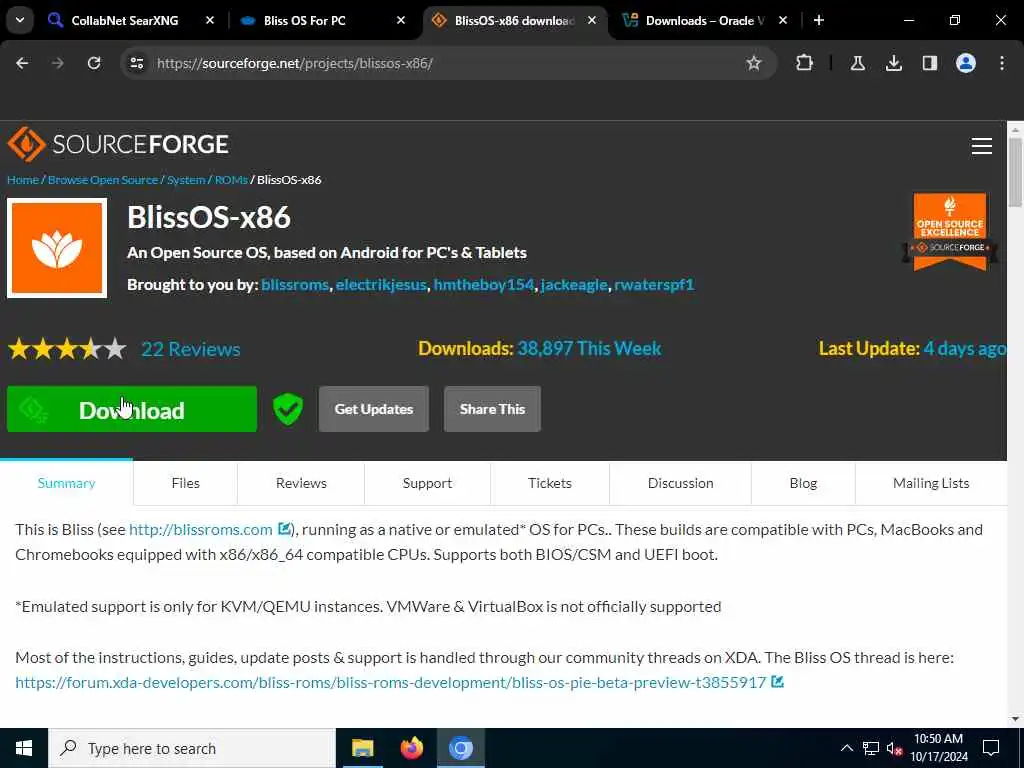The image size is (1024, 768).
Task: Close the CollabNet SearXNG tab
Action: 210,21
